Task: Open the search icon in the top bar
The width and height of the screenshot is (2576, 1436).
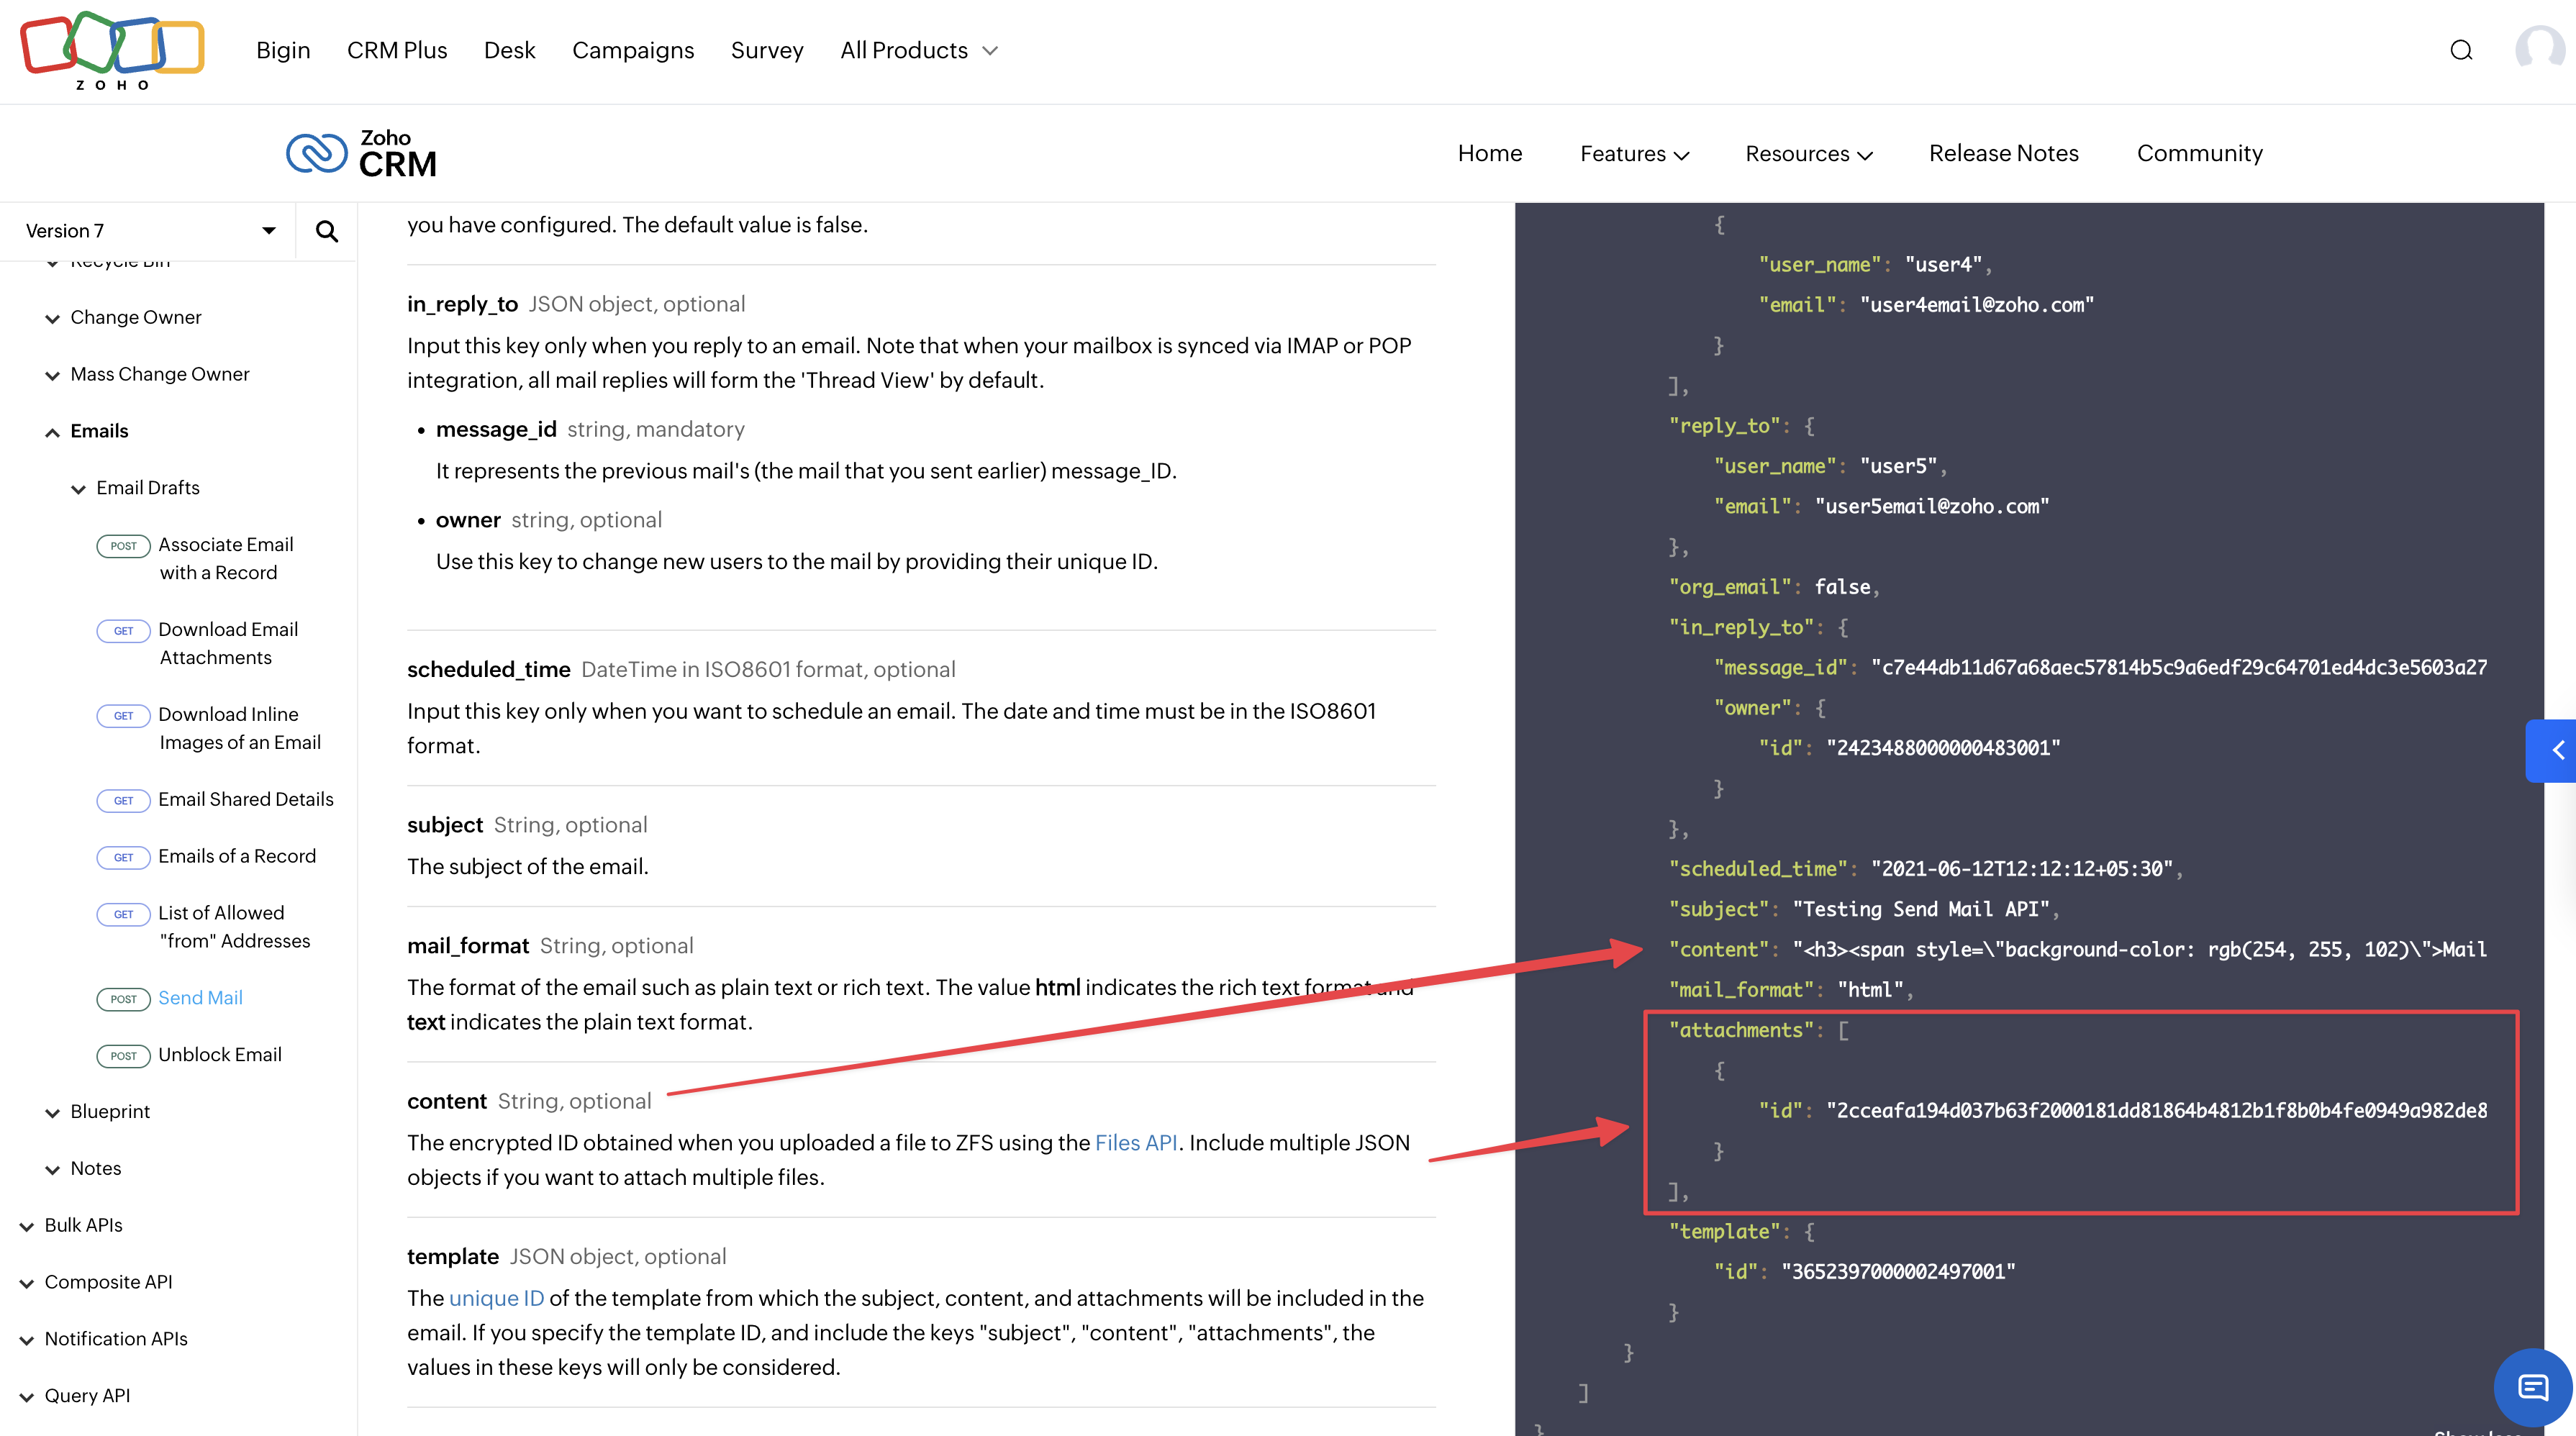Action: tap(2461, 50)
